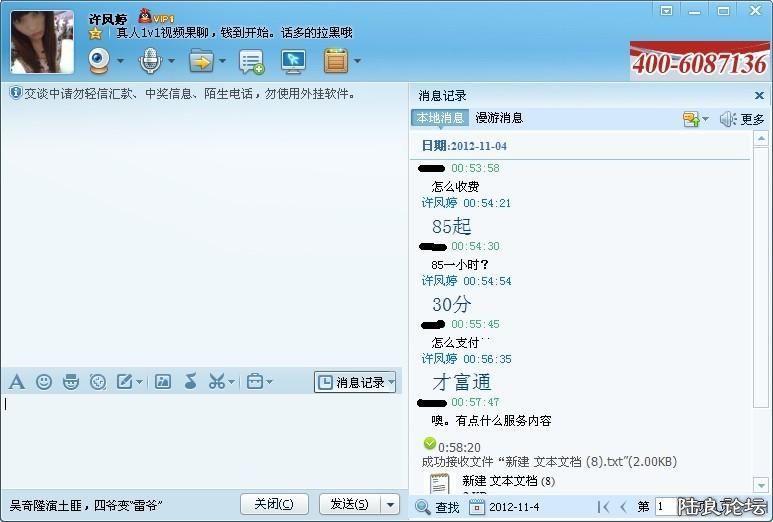Click the send picture icon
The image size is (773, 522).
coord(163,382)
